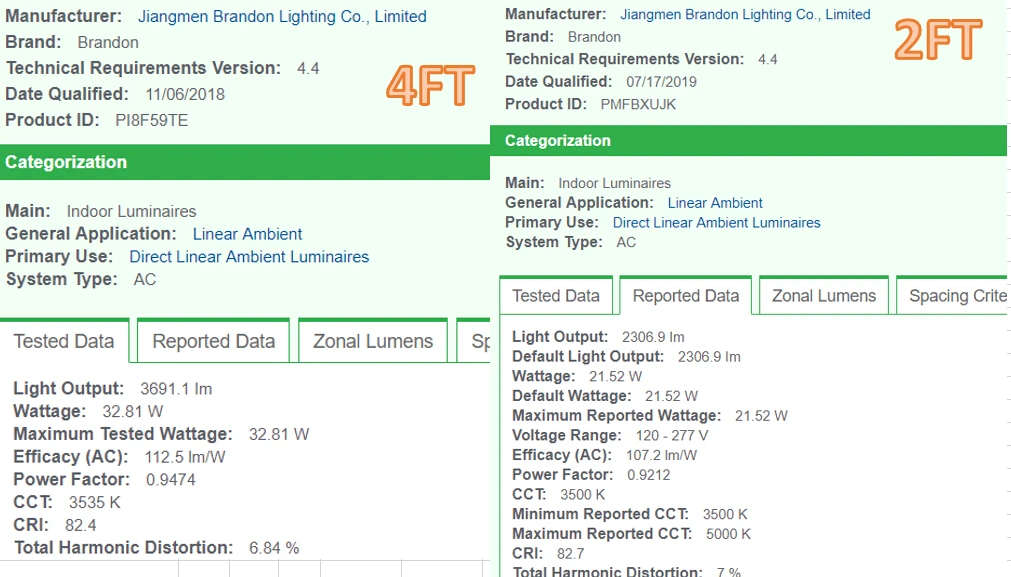Image resolution: width=1011 pixels, height=577 pixels.
Task: Open Zonal Lumens tab in 2FT listing
Action: click(x=824, y=296)
